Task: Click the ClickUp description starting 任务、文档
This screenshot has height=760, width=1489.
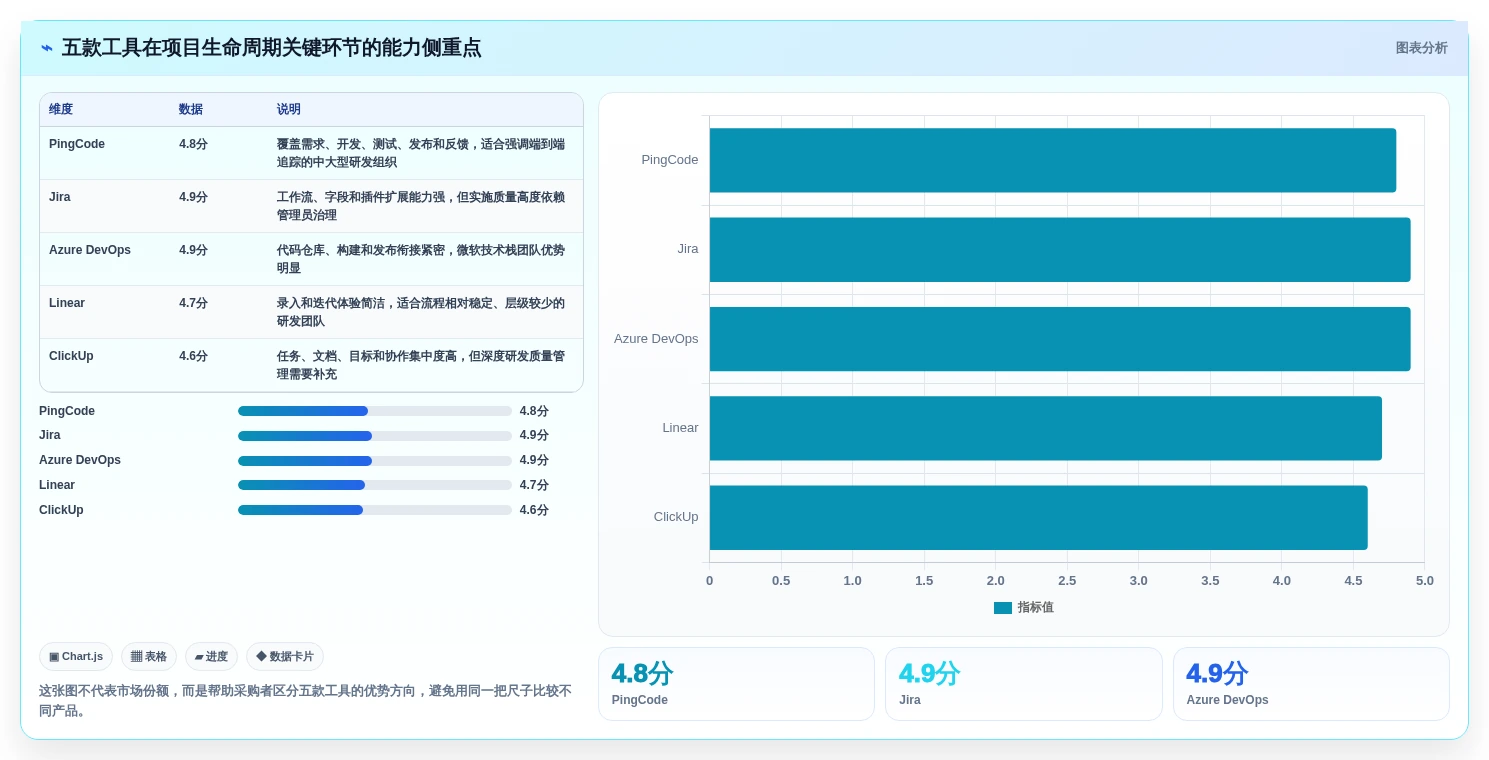Action: [421, 365]
